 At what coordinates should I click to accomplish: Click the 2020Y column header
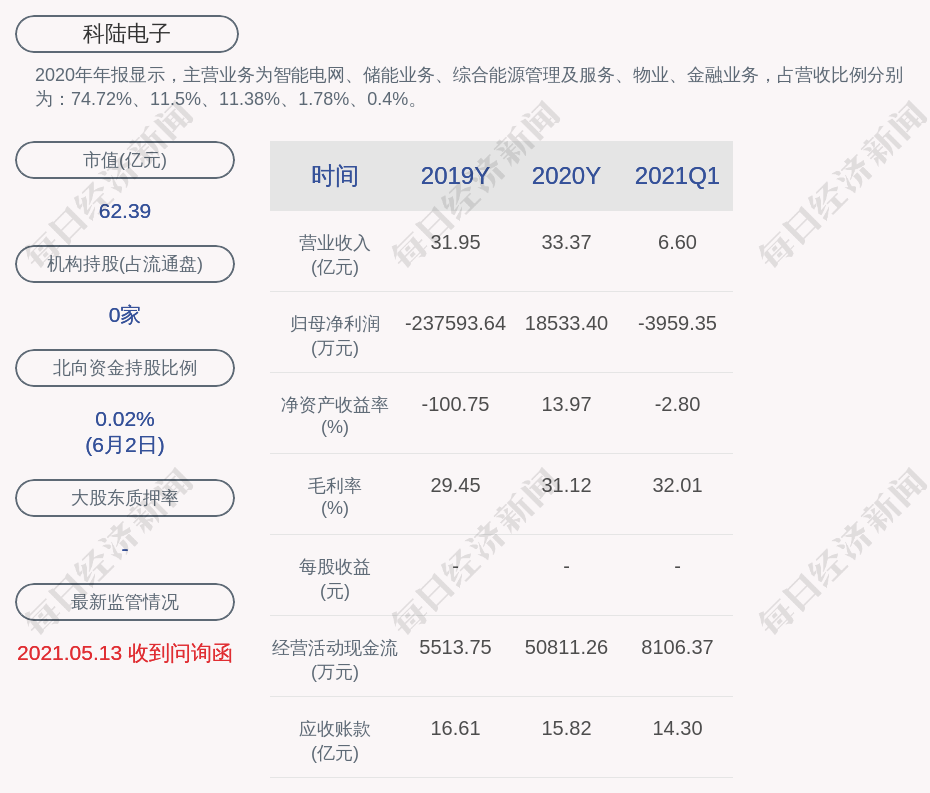[566, 176]
